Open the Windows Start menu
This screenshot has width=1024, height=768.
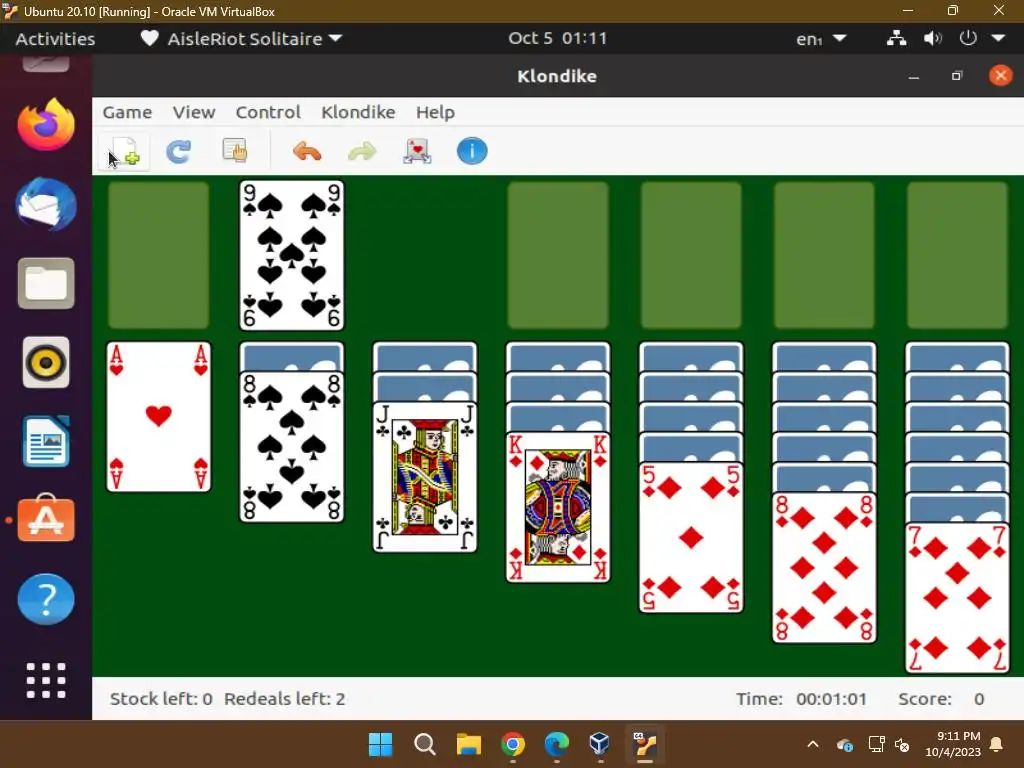(x=380, y=744)
